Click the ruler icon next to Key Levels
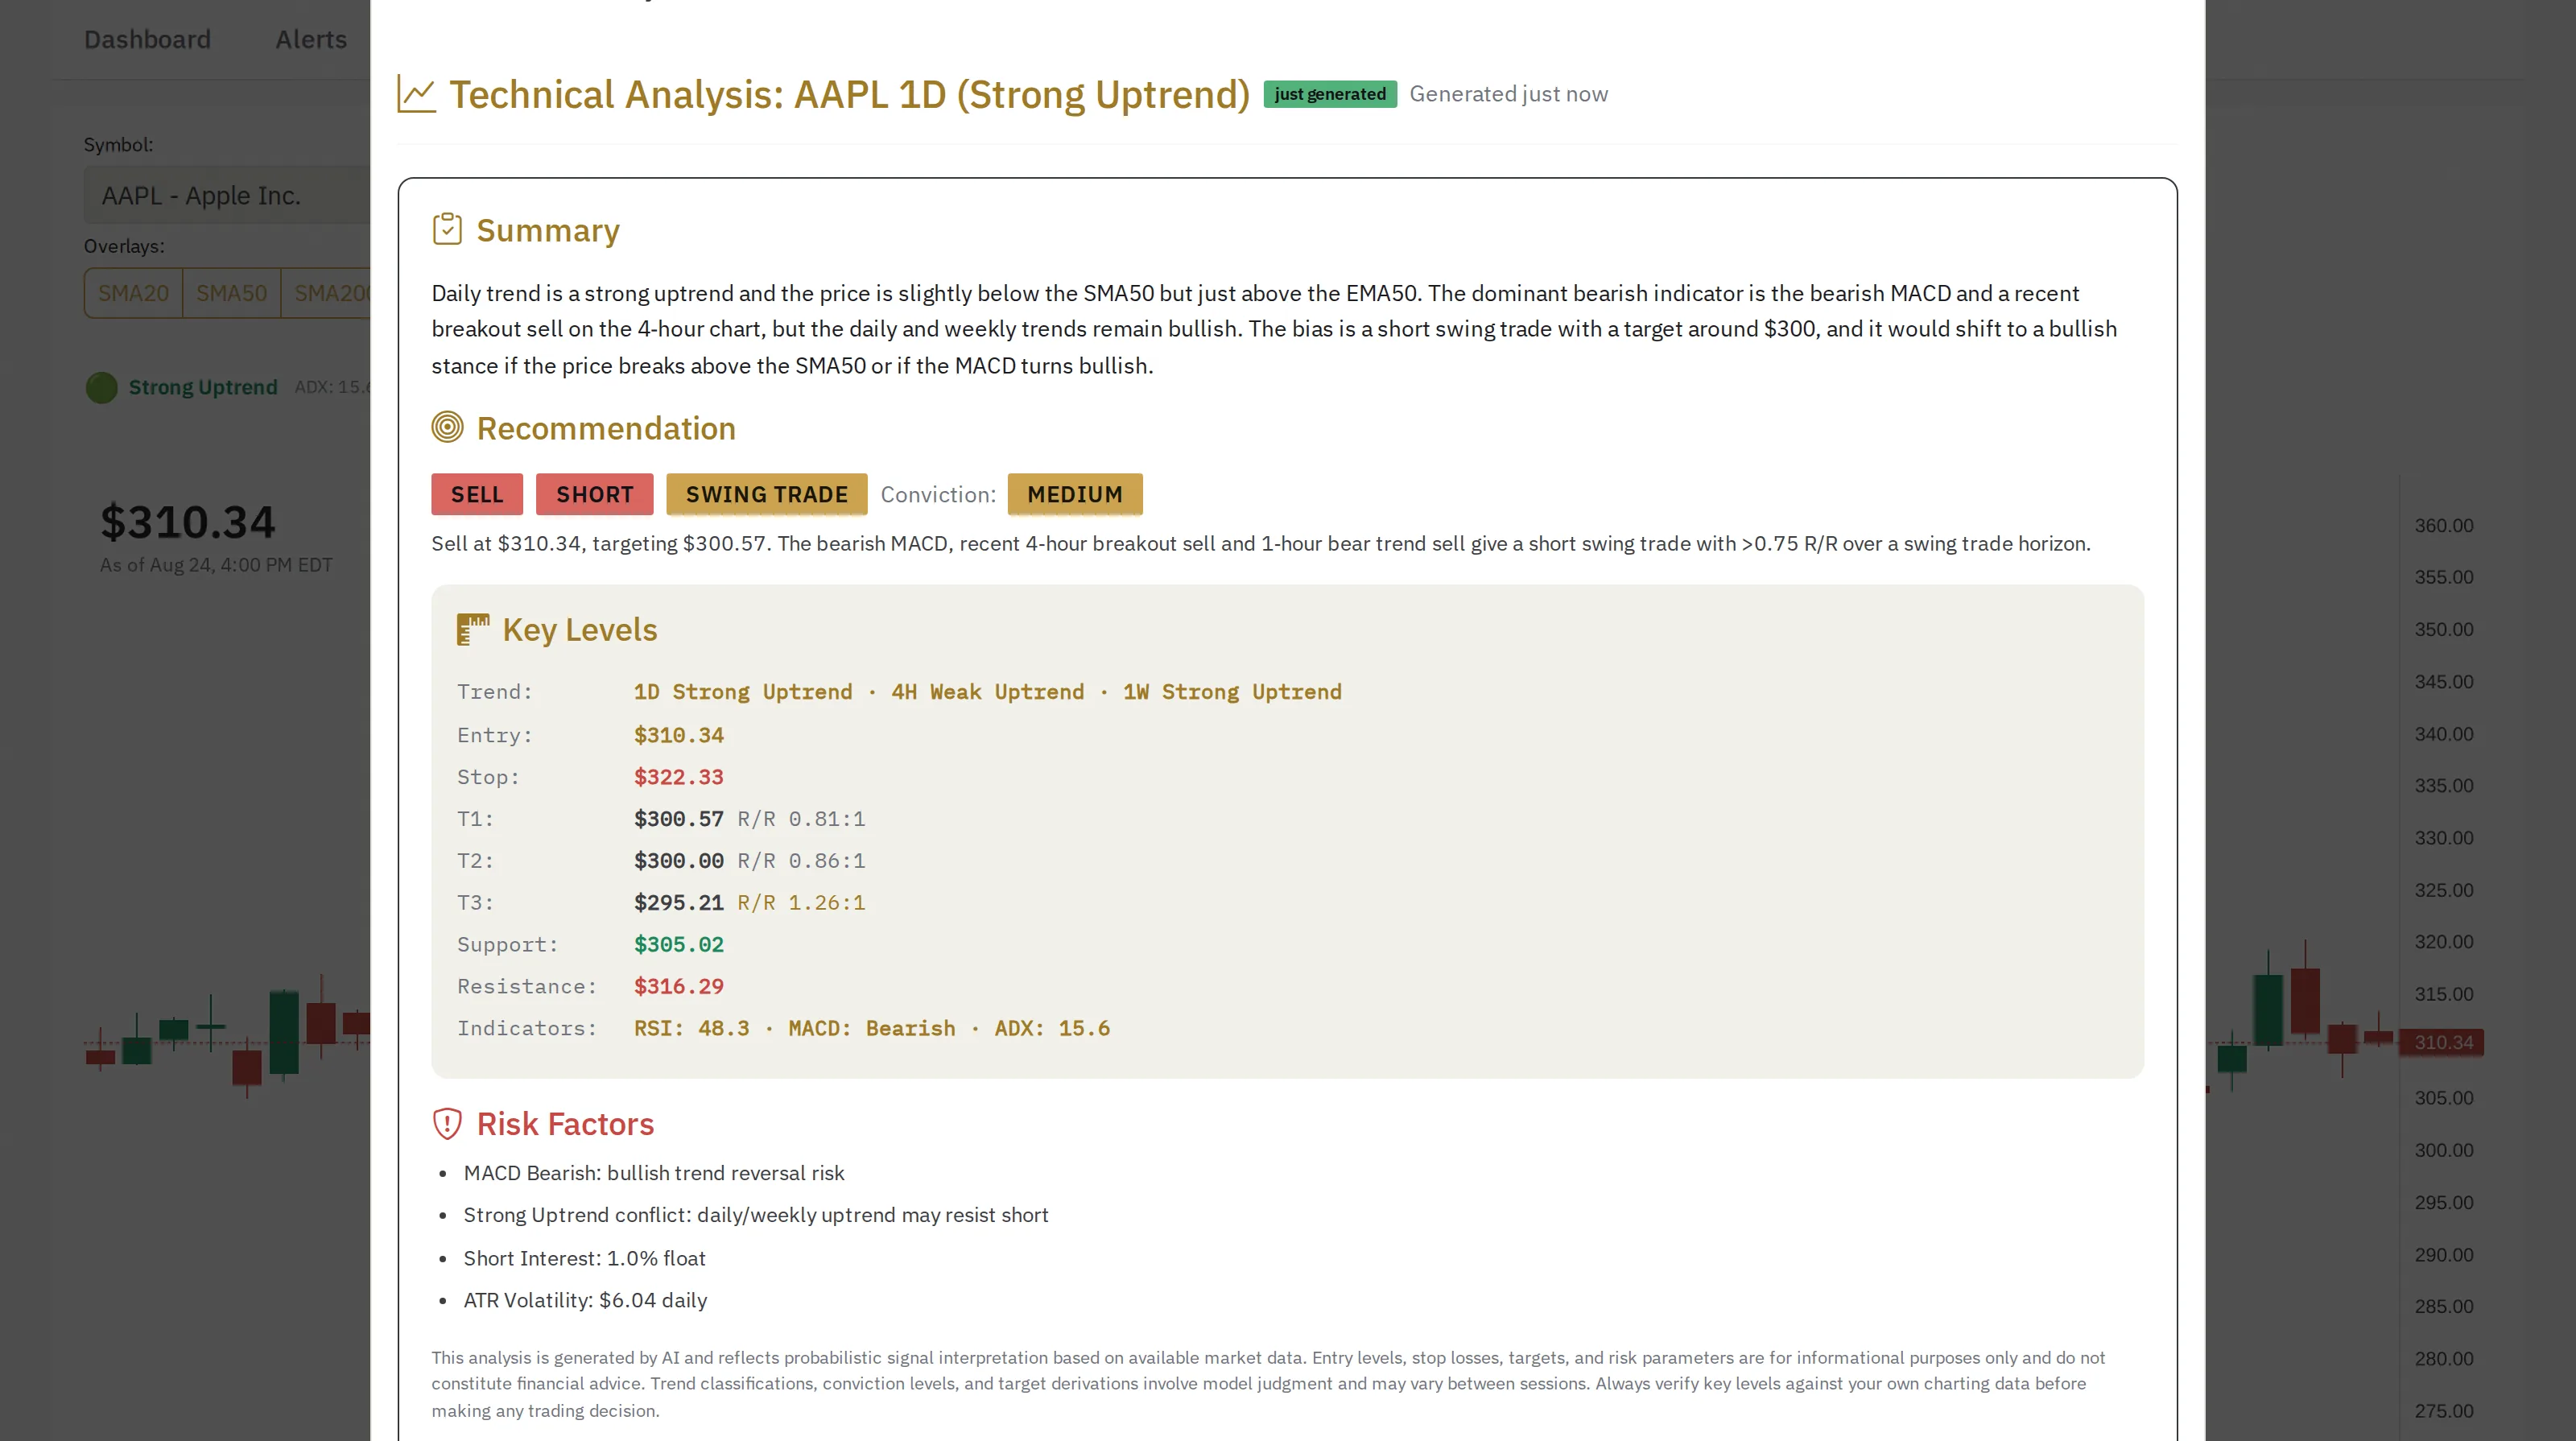The height and width of the screenshot is (1441, 2576). tap(473, 630)
